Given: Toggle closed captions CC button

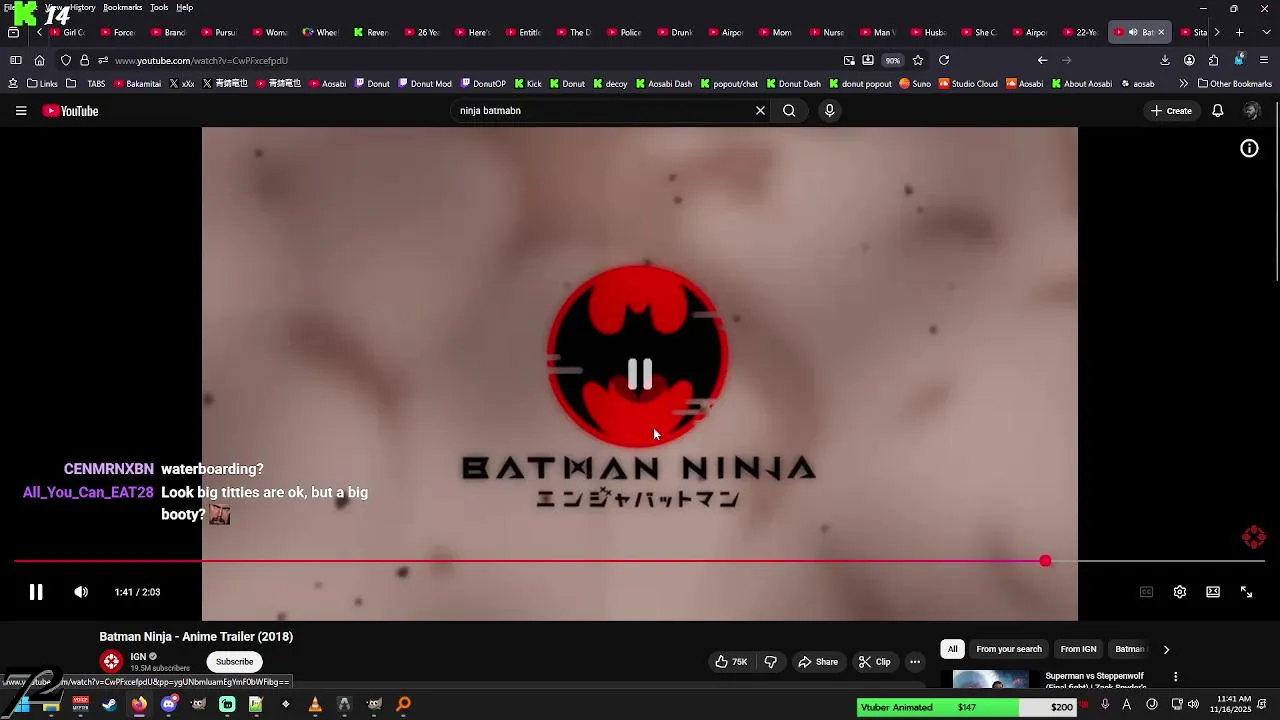Looking at the screenshot, I should click(x=1147, y=592).
